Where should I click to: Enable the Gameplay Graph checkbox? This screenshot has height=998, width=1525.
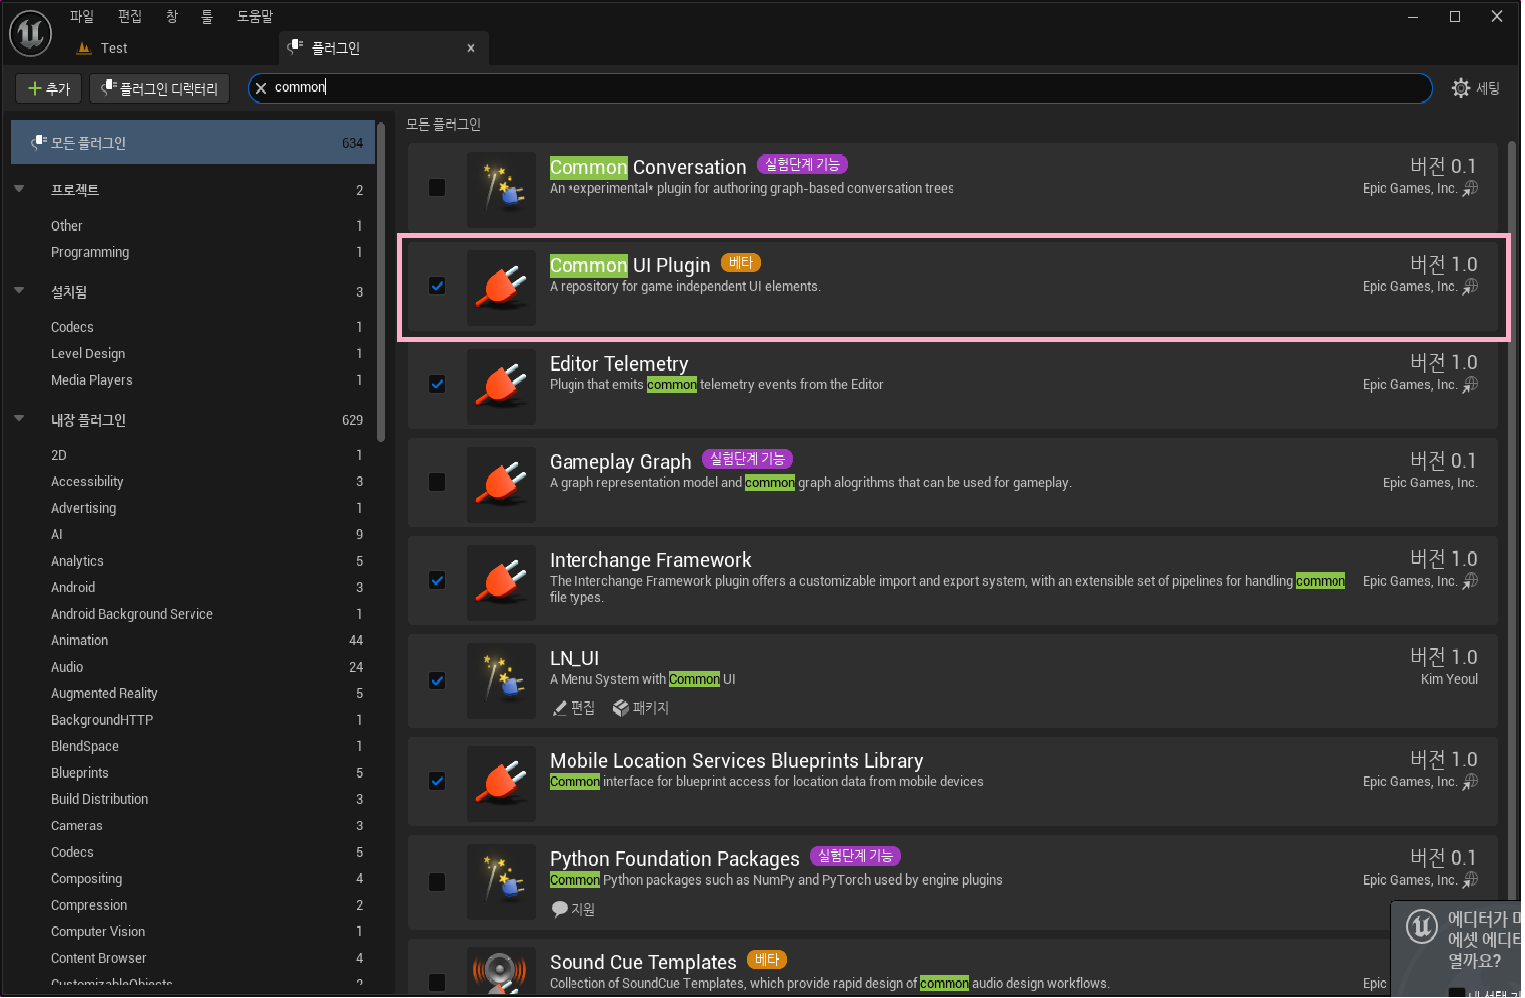[x=437, y=482]
